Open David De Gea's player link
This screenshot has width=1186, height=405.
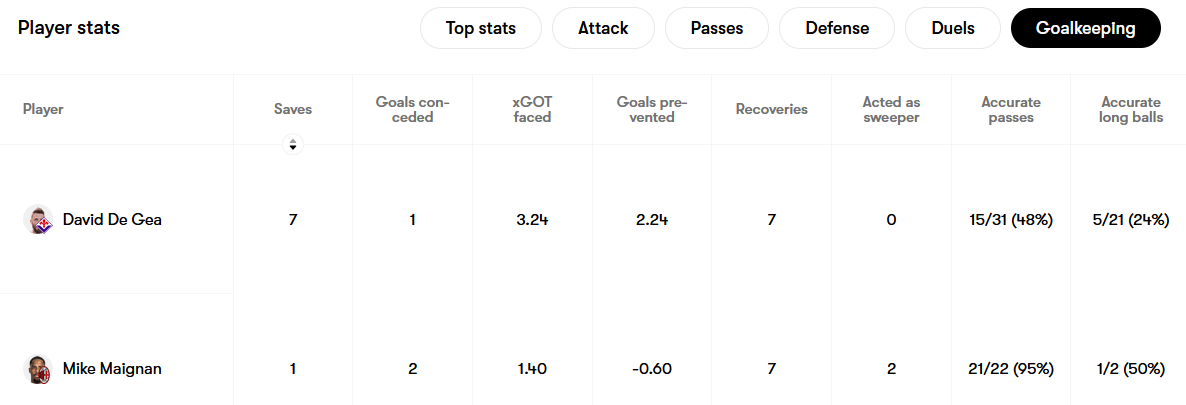[112, 220]
